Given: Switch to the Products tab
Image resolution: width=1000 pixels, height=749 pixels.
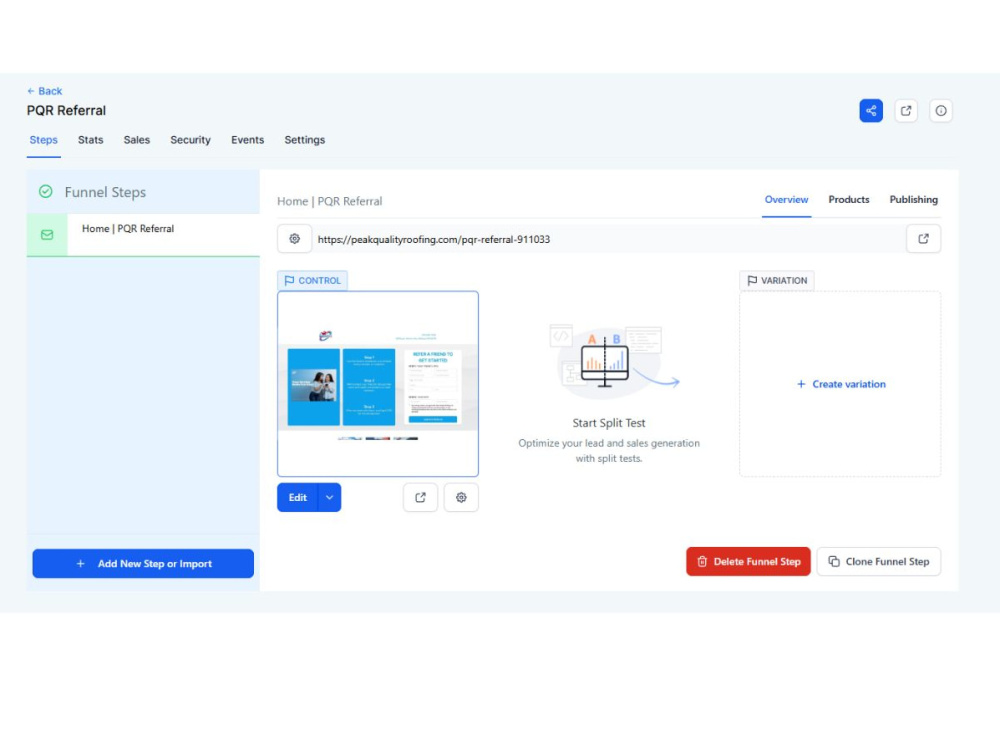Looking at the screenshot, I should tap(849, 200).
